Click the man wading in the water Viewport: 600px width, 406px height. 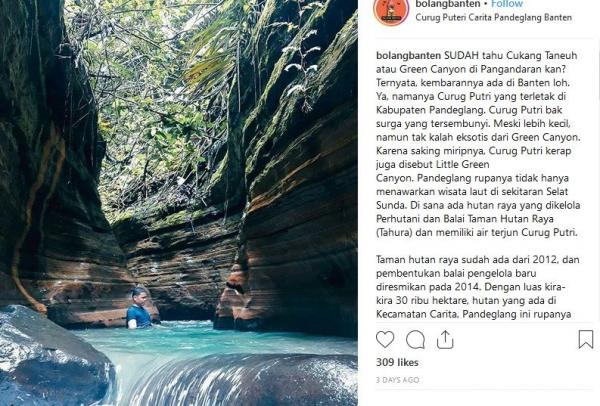pyautogui.click(x=140, y=308)
